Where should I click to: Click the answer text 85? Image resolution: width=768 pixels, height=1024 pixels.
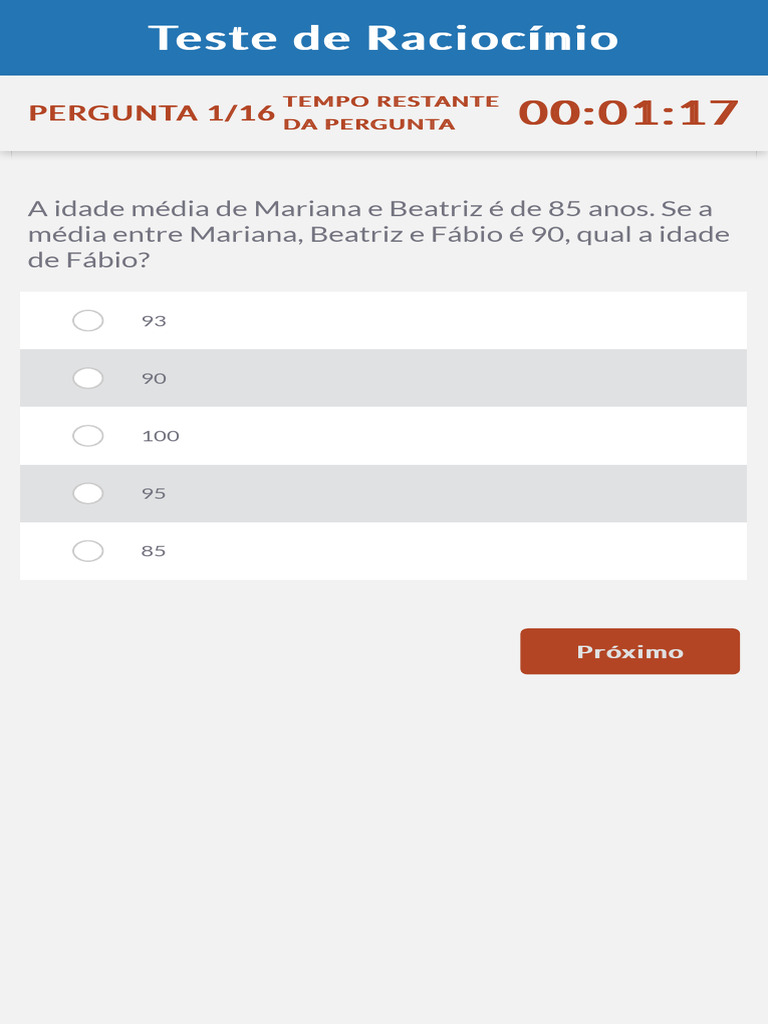click(x=154, y=551)
